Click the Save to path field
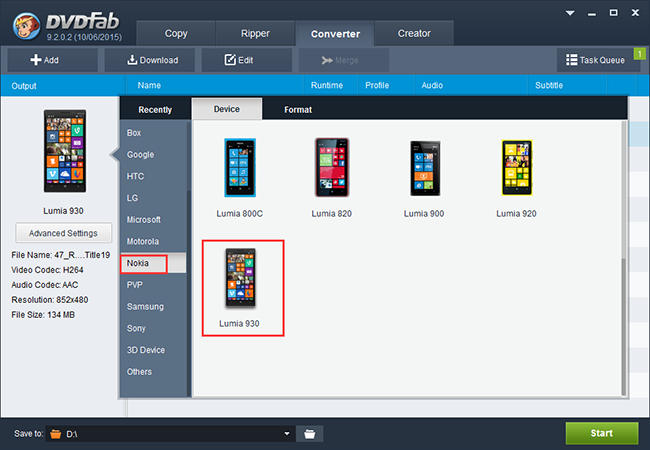 tap(170, 434)
